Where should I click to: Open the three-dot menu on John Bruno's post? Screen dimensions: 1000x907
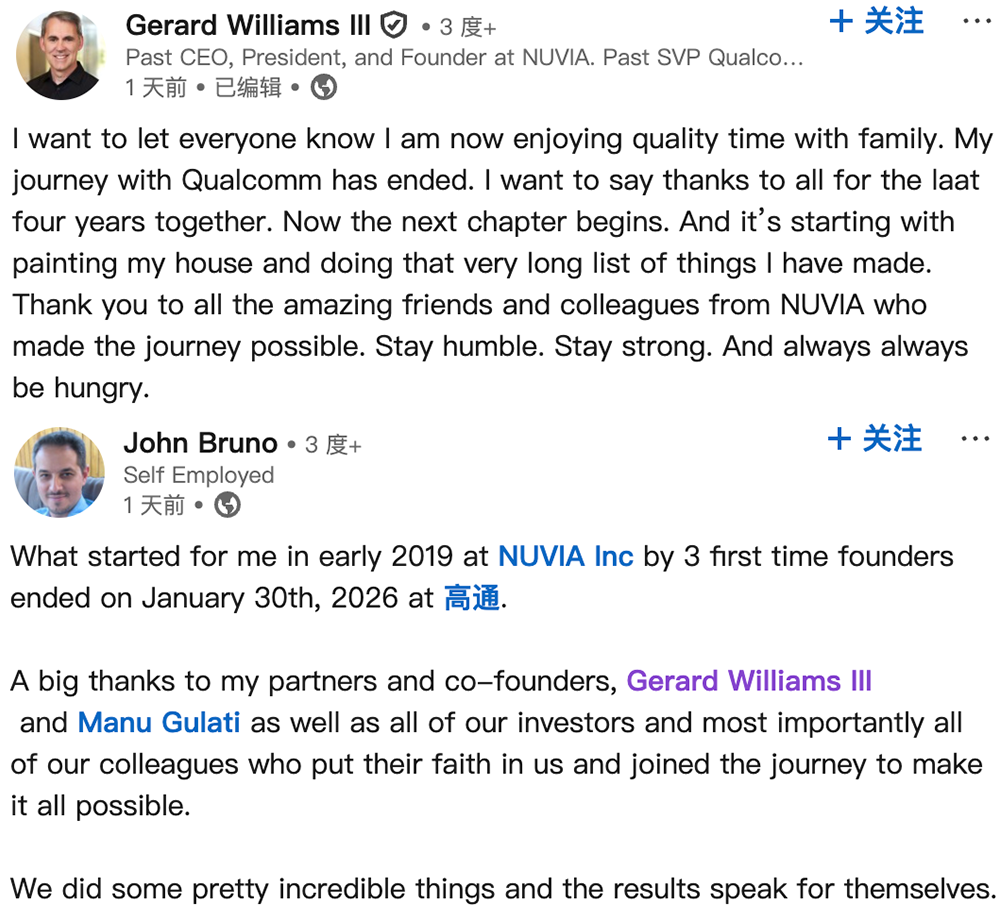[x=975, y=439]
